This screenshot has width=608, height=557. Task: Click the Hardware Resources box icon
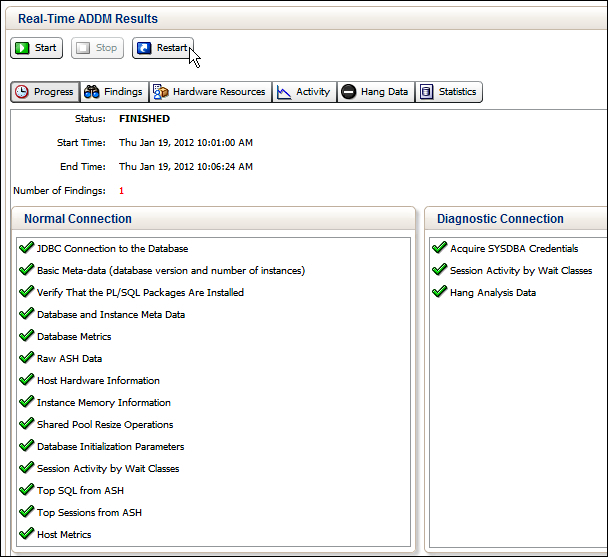tap(161, 92)
